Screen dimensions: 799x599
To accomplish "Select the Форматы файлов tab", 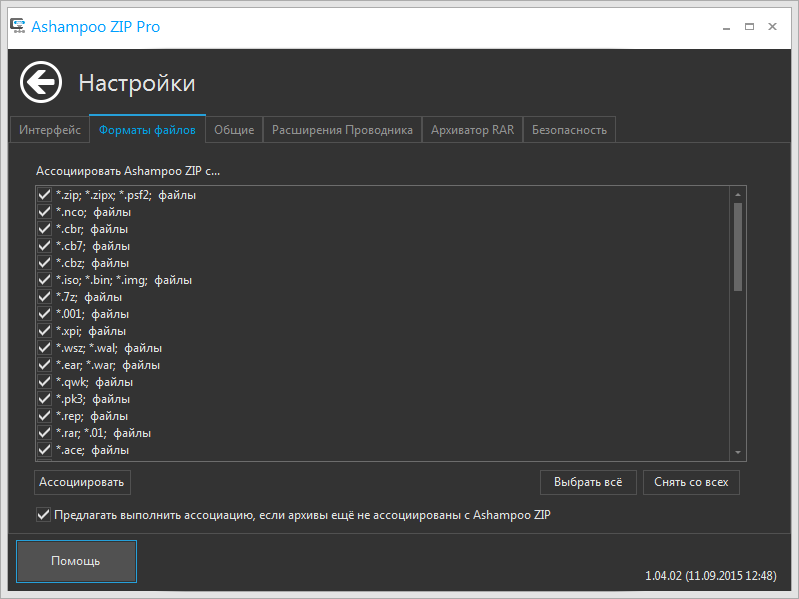I will (147, 130).
